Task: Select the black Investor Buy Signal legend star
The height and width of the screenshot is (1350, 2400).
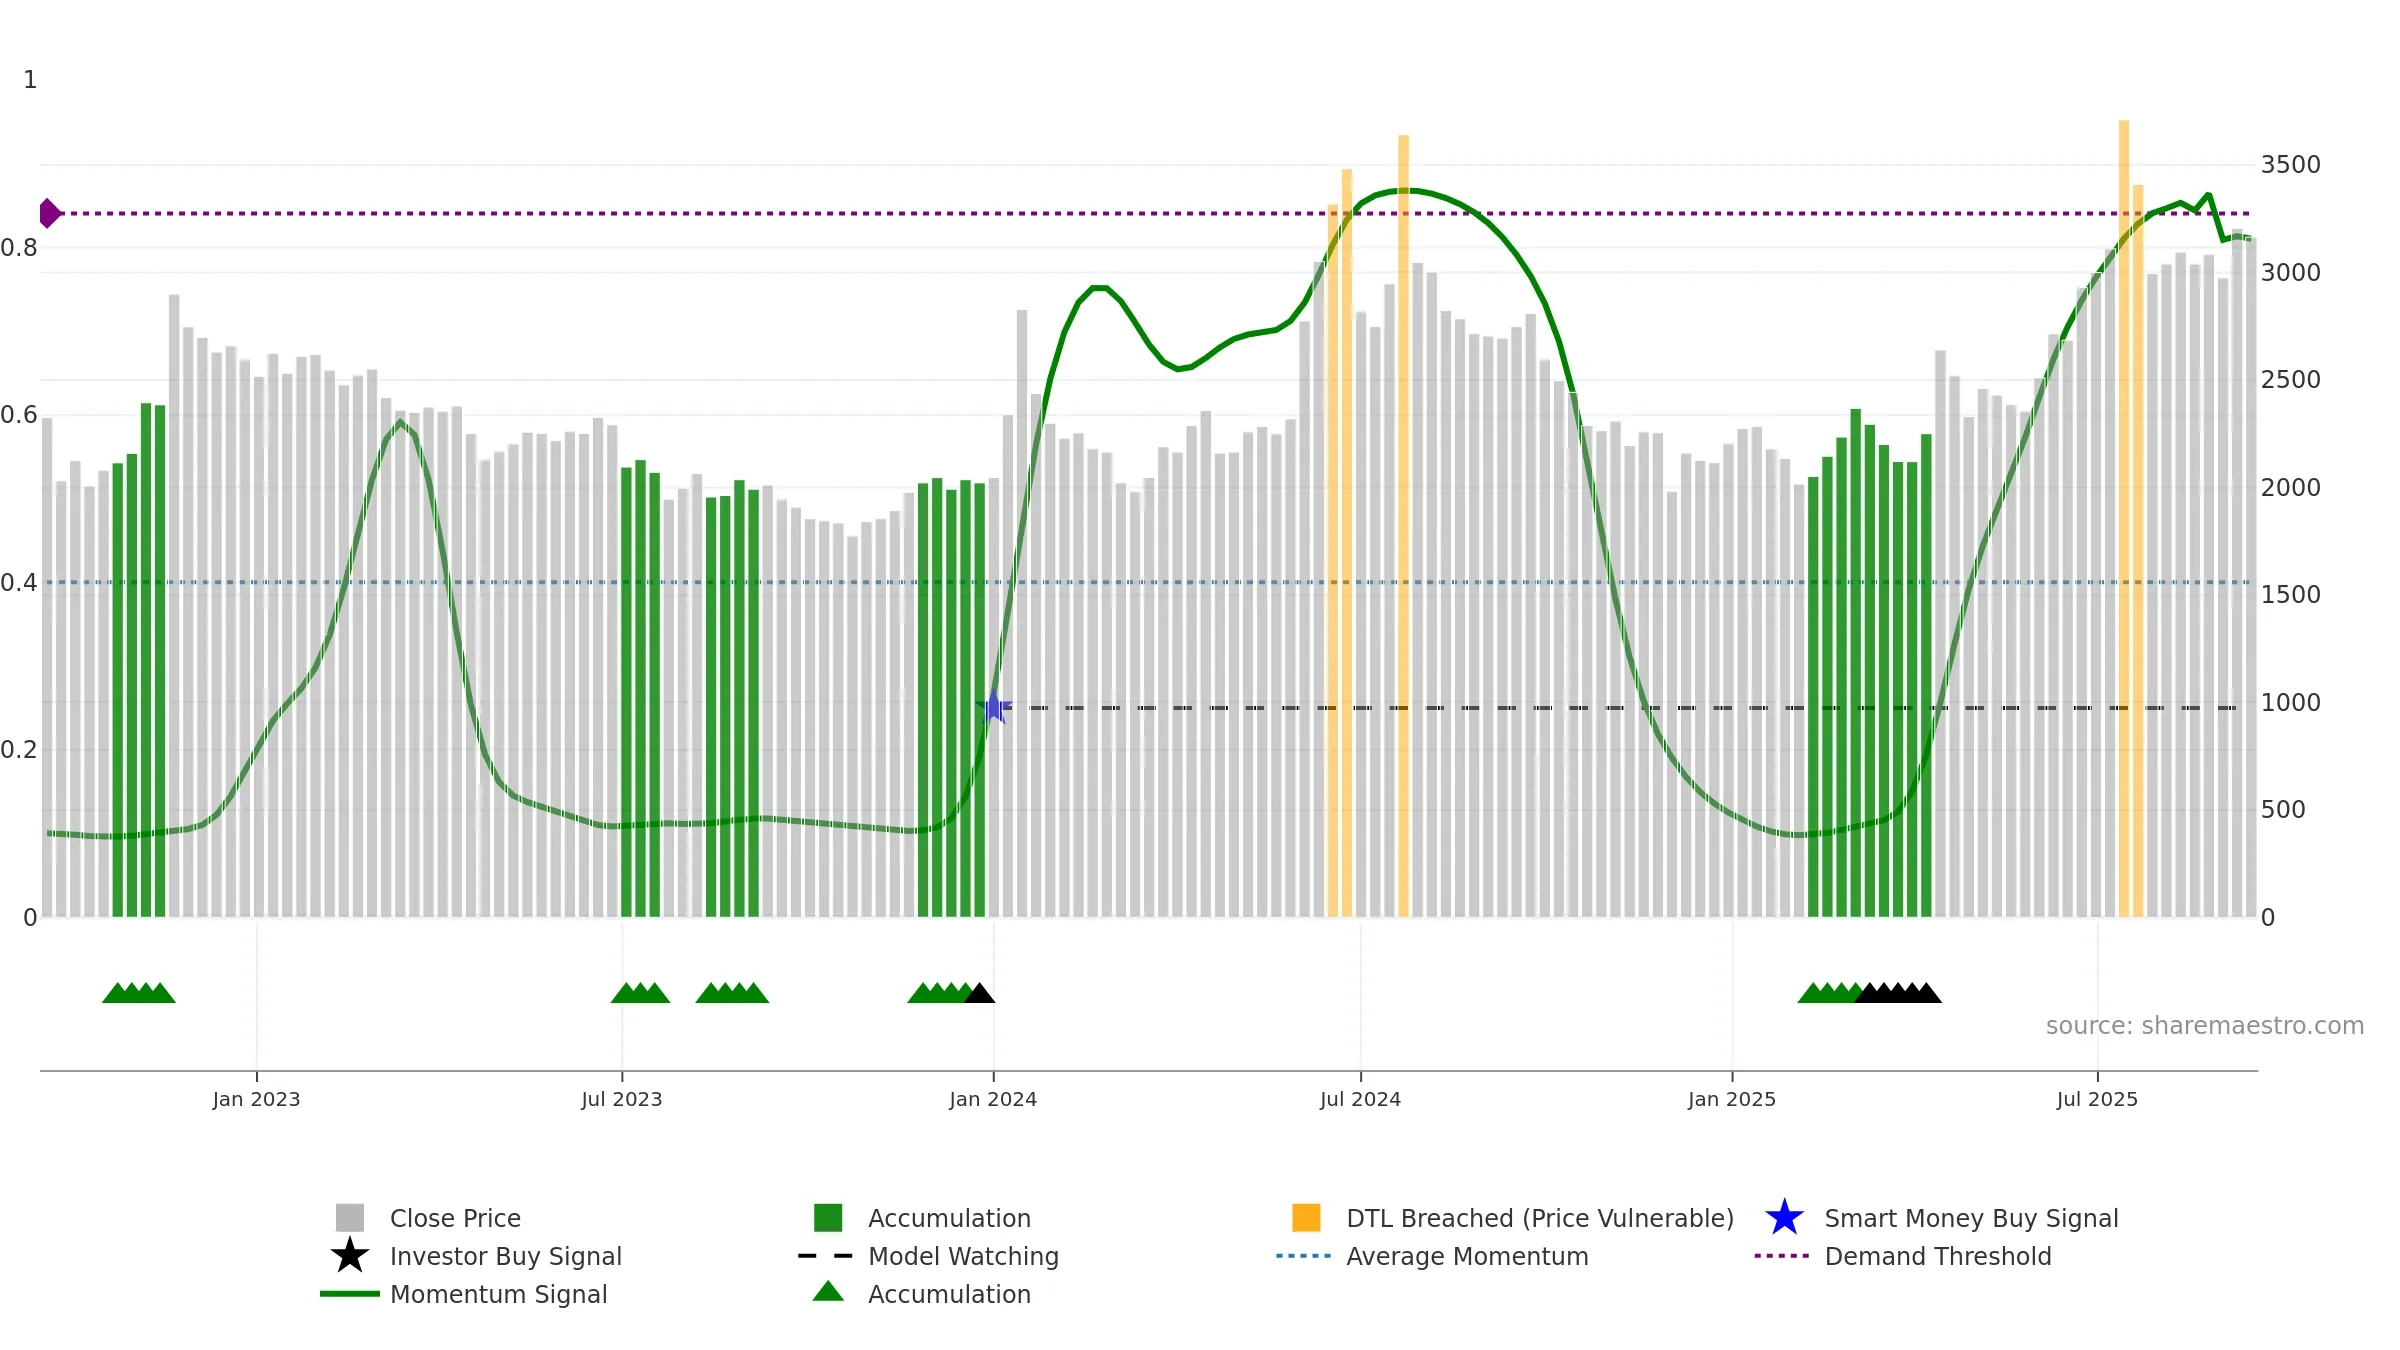Action: [350, 1255]
